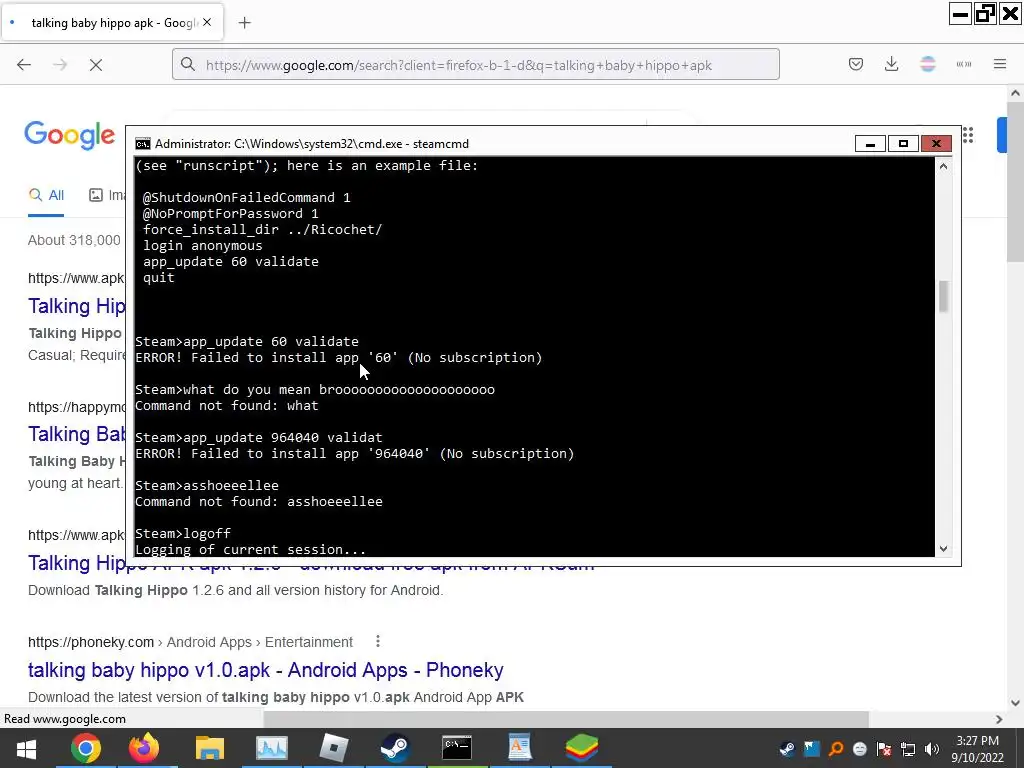Viewport: 1024px width, 768px height.
Task: Open the network status tray icon
Action: pos(908,749)
